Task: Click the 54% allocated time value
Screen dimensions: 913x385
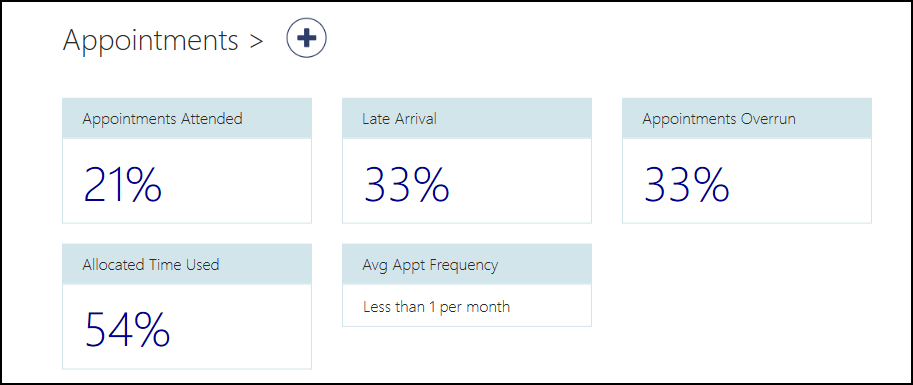Action: pos(127,329)
